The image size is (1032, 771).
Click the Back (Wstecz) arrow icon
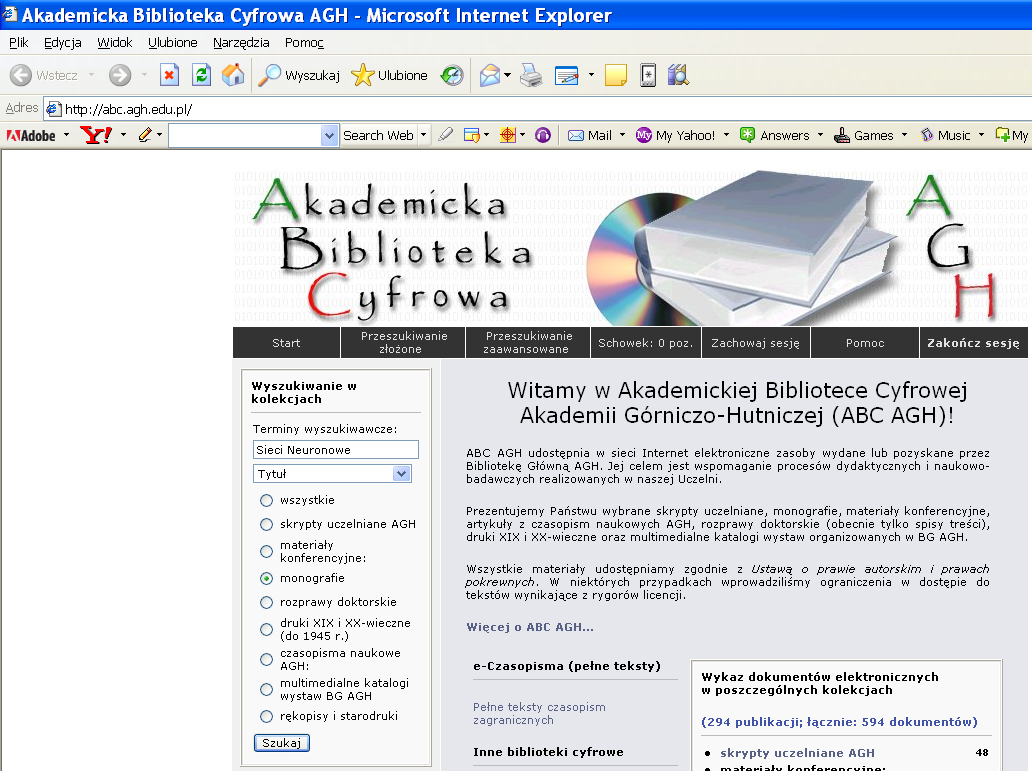coord(21,75)
